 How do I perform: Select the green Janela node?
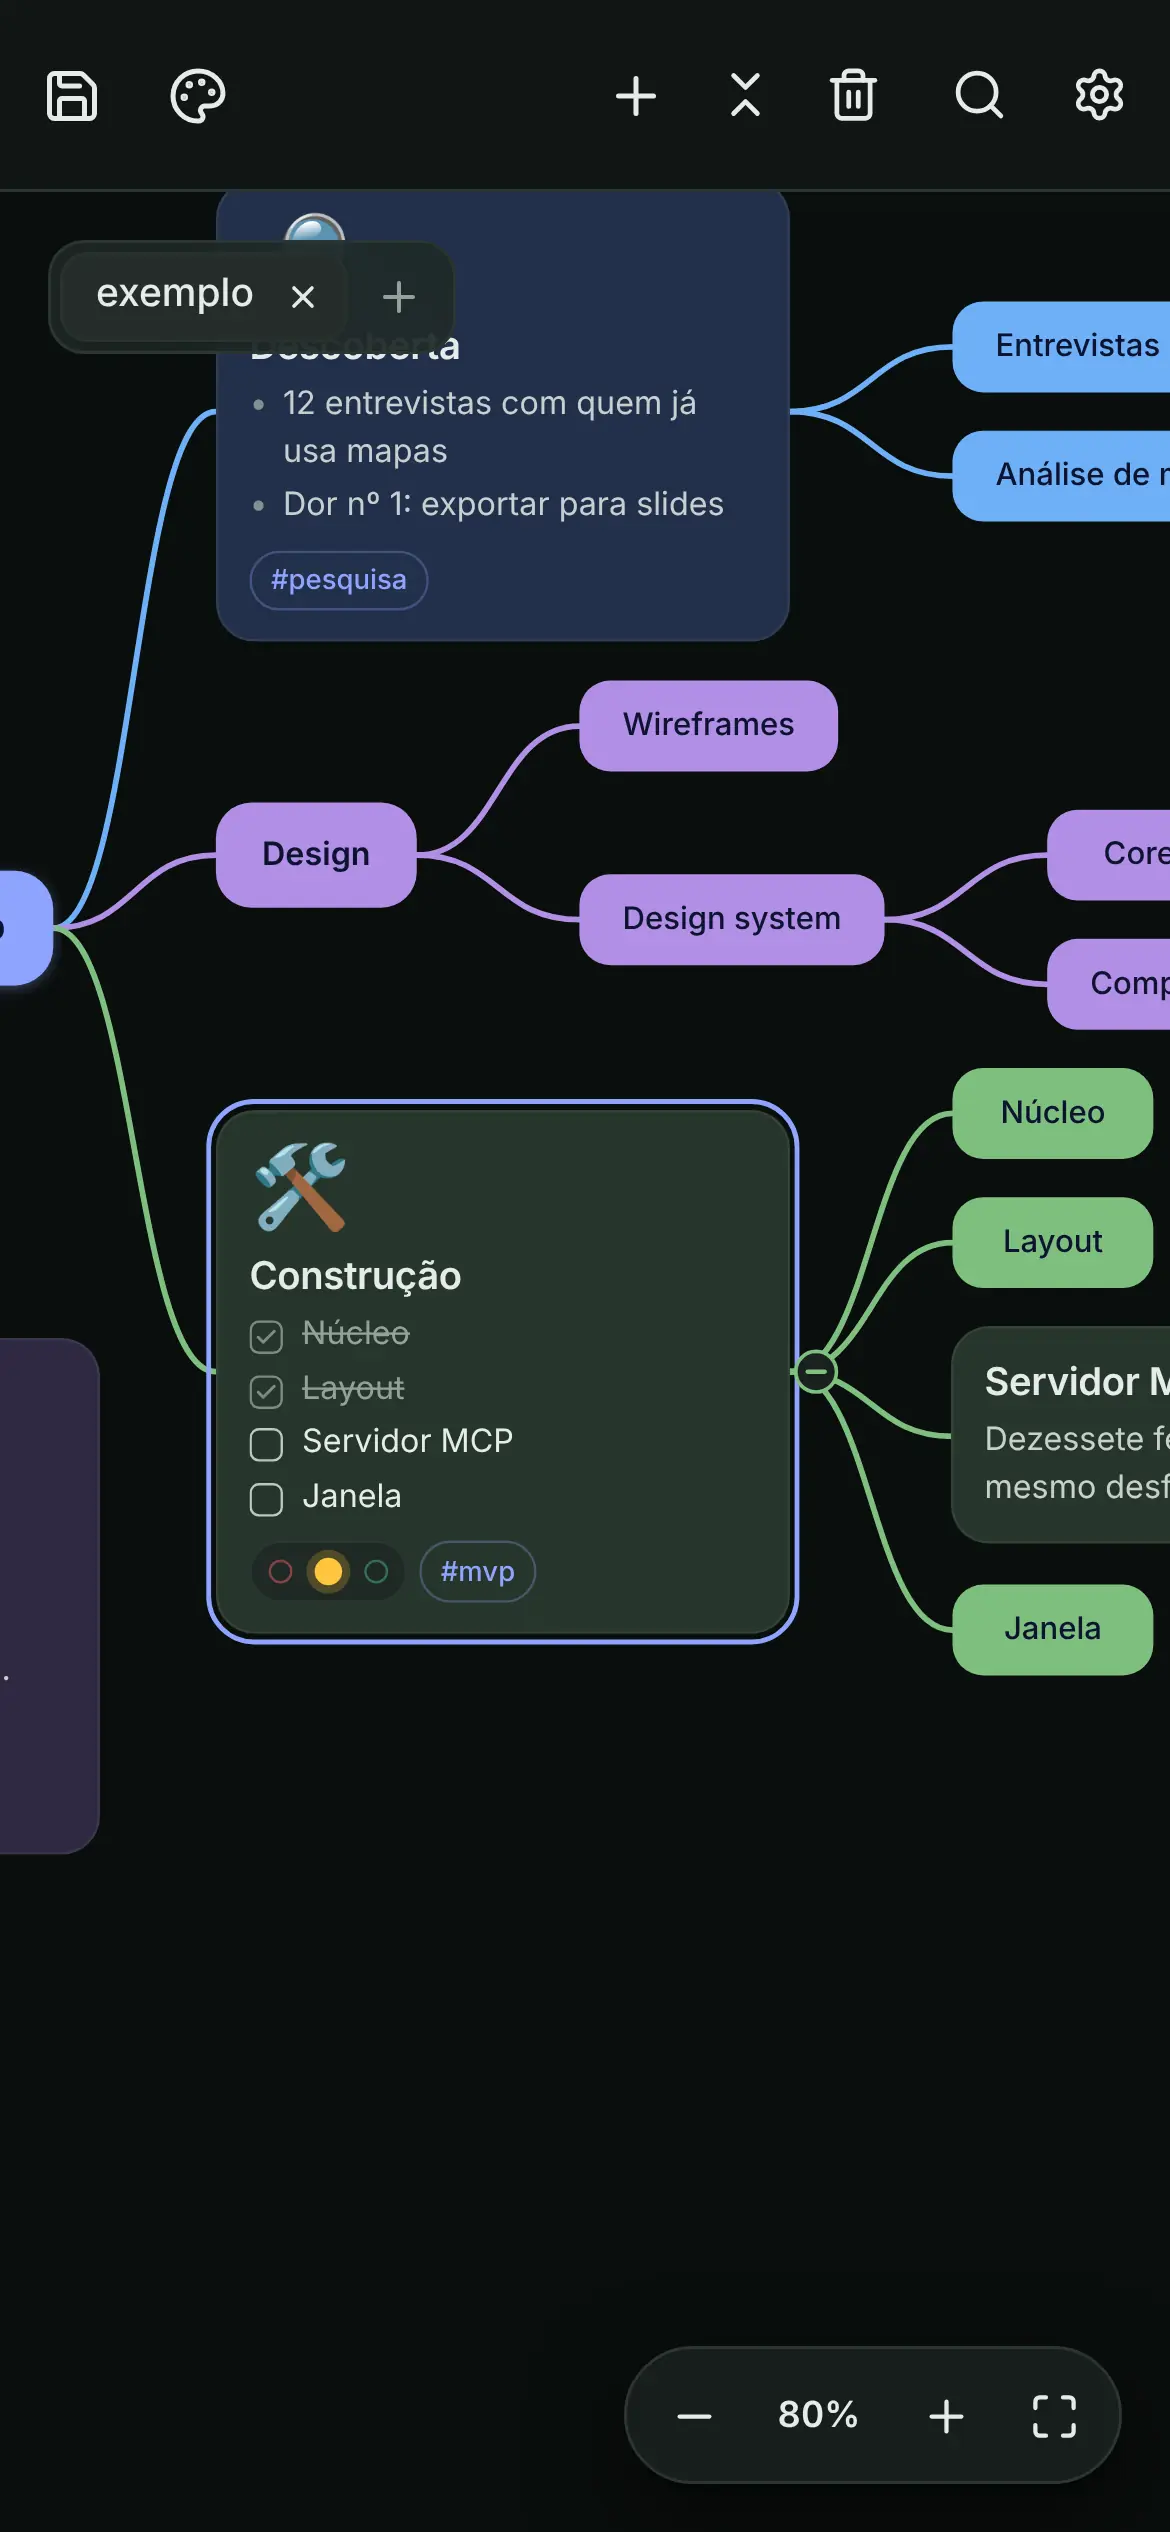pyautogui.click(x=1053, y=1629)
